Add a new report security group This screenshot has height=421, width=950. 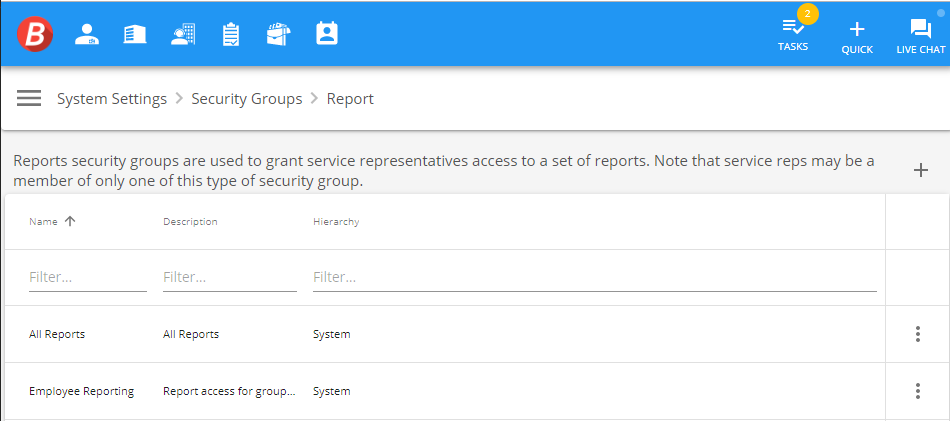coord(920,170)
